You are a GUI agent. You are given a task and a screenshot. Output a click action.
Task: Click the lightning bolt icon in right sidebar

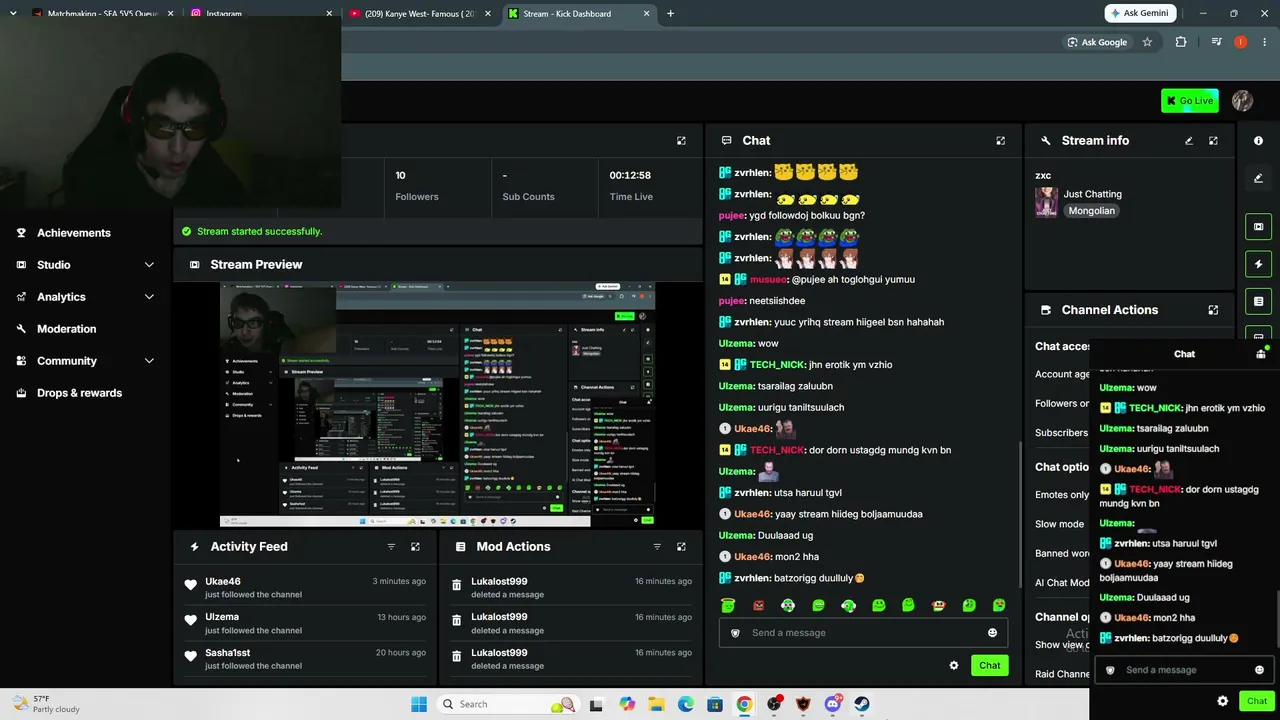pyautogui.click(x=1258, y=264)
